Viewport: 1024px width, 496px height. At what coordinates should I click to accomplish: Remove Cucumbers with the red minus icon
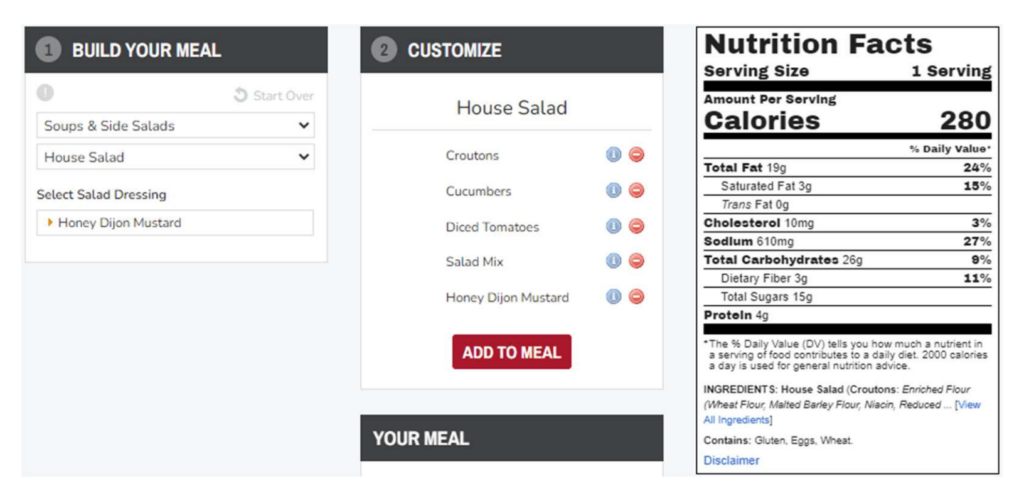pos(636,191)
